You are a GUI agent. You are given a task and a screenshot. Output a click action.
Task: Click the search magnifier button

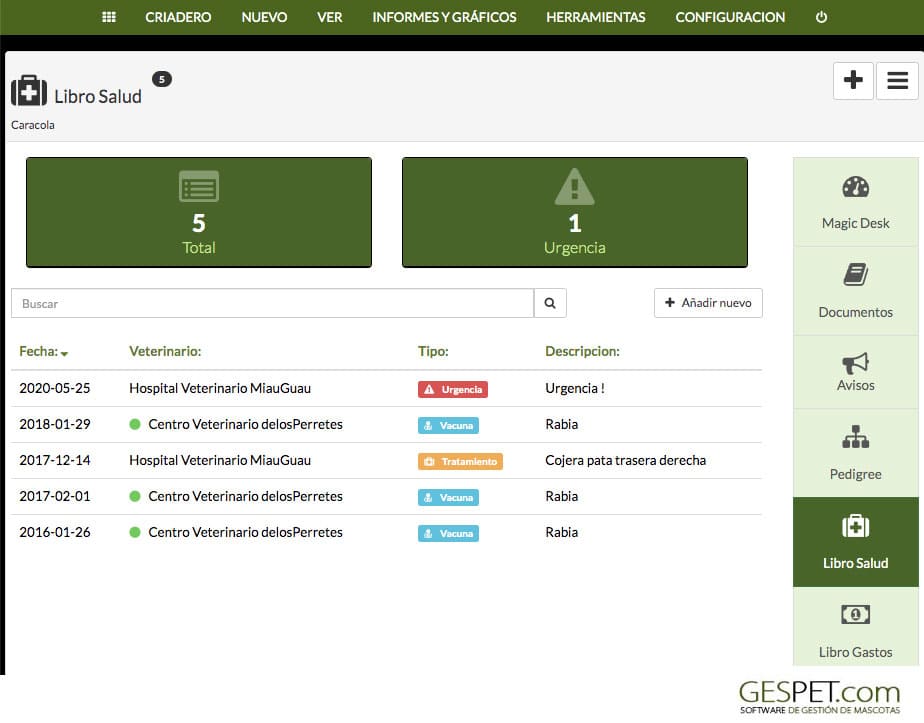[x=550, y=303]
